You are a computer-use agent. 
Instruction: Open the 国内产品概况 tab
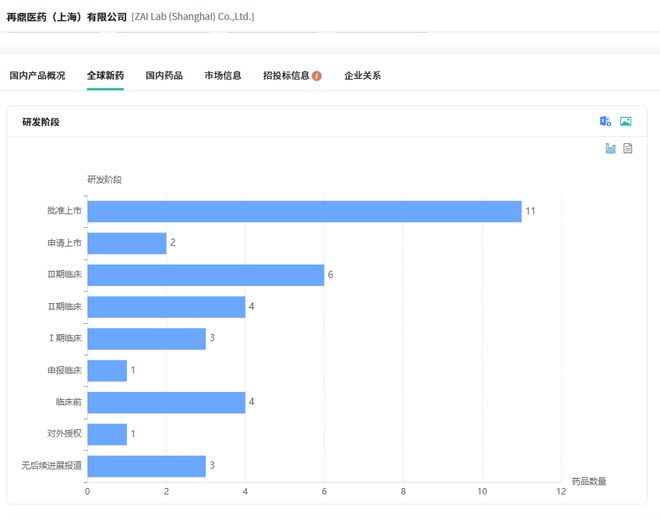[37, 75]
